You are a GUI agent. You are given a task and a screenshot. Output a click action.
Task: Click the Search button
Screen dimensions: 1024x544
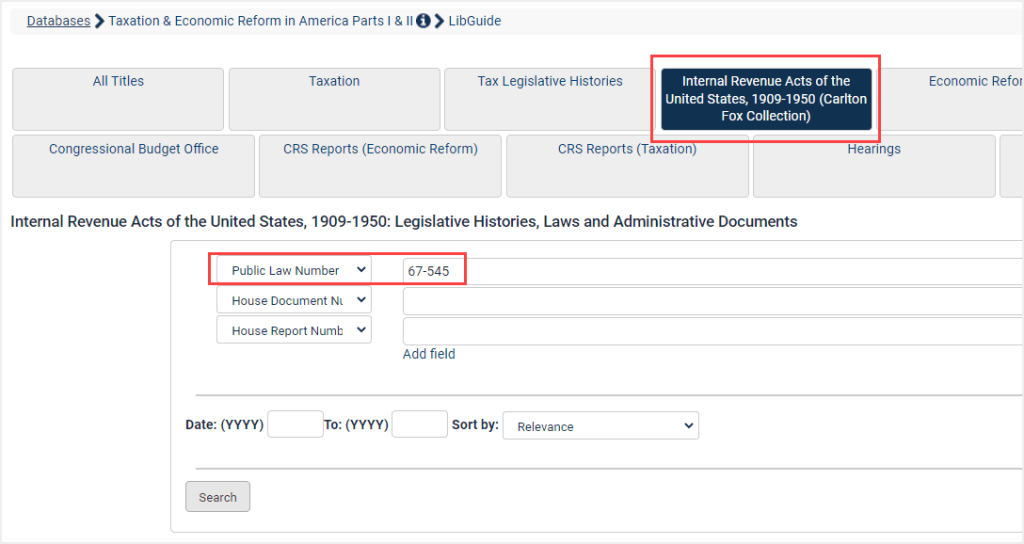click(217, 497)
